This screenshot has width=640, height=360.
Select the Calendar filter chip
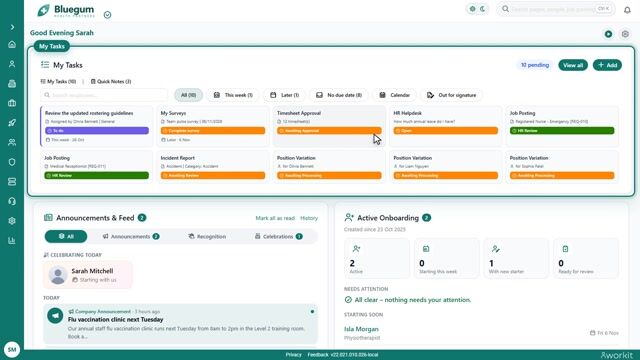tap(394, 95)
